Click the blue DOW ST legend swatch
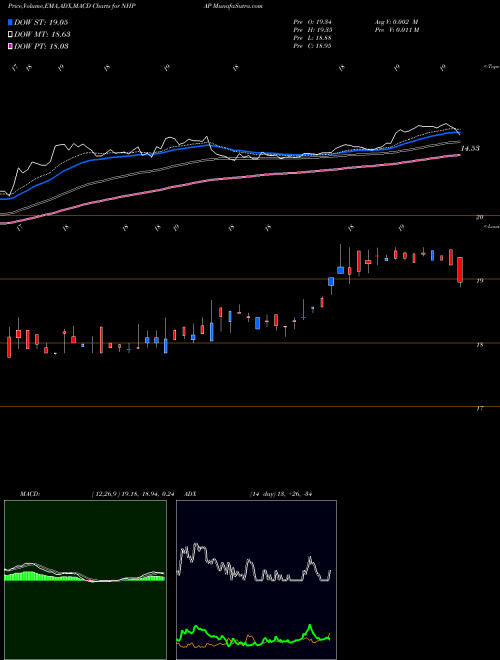 point(10,22)
